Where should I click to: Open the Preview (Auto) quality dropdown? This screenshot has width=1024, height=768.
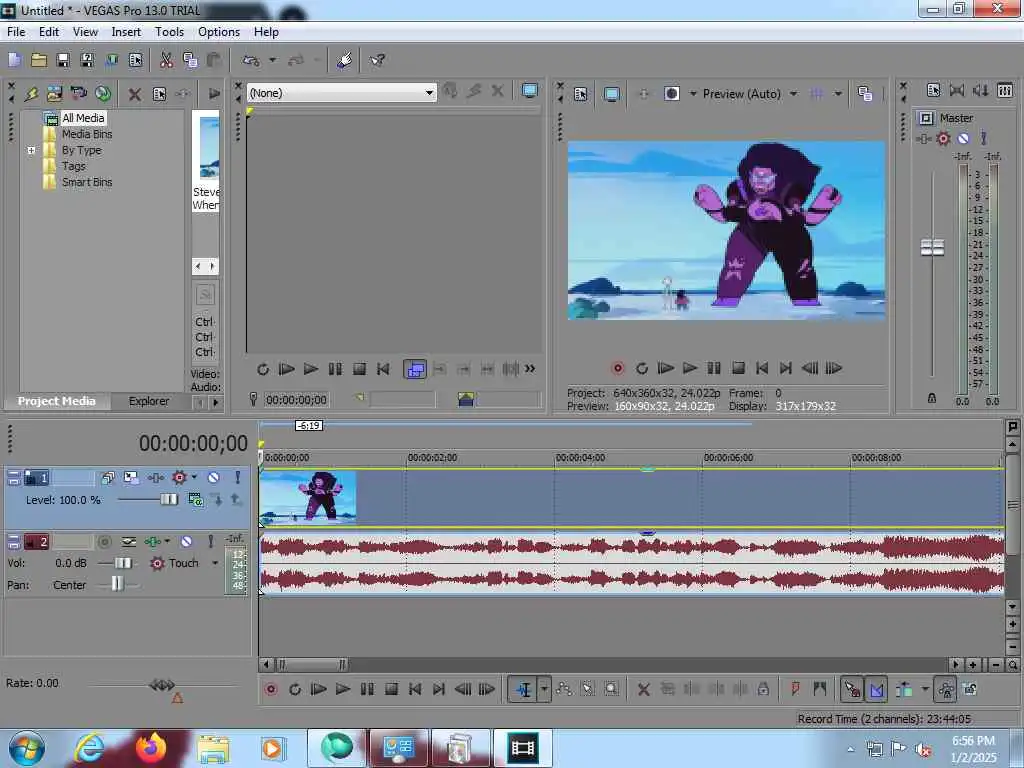pyautogui.click(x=793, y=94)
